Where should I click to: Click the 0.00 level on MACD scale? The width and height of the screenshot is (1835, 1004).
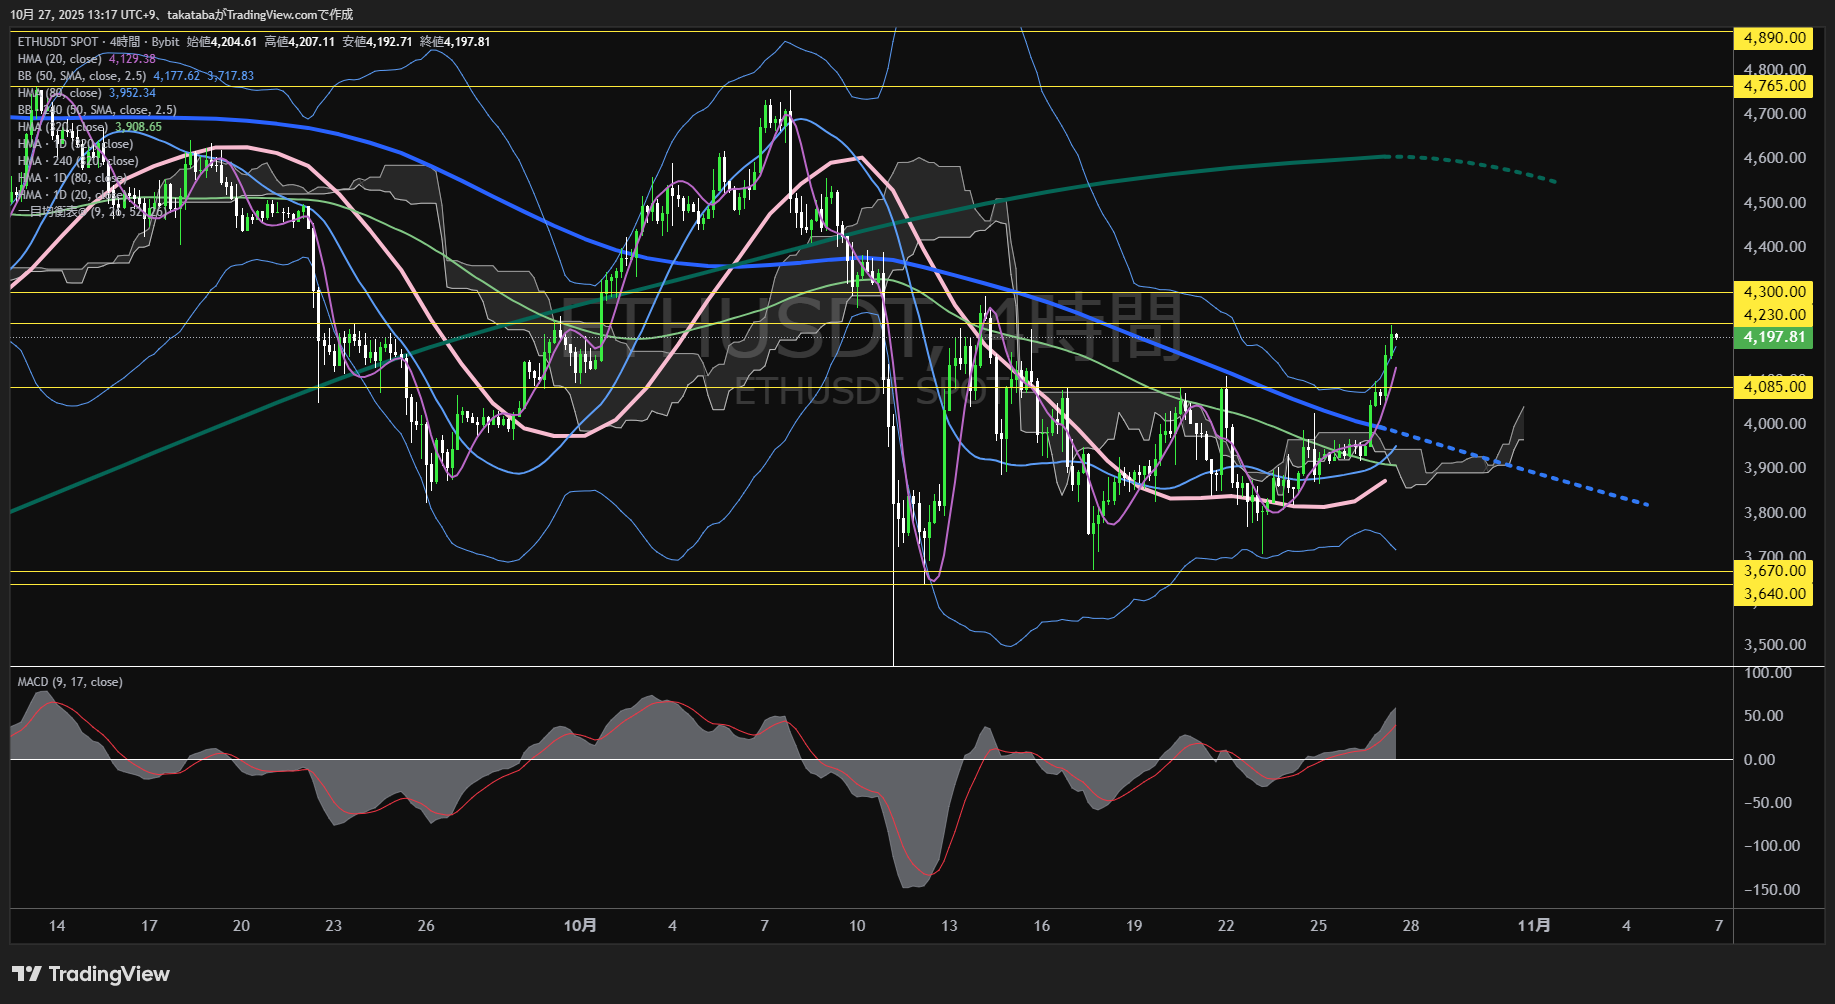click(x=1759, y=760)
